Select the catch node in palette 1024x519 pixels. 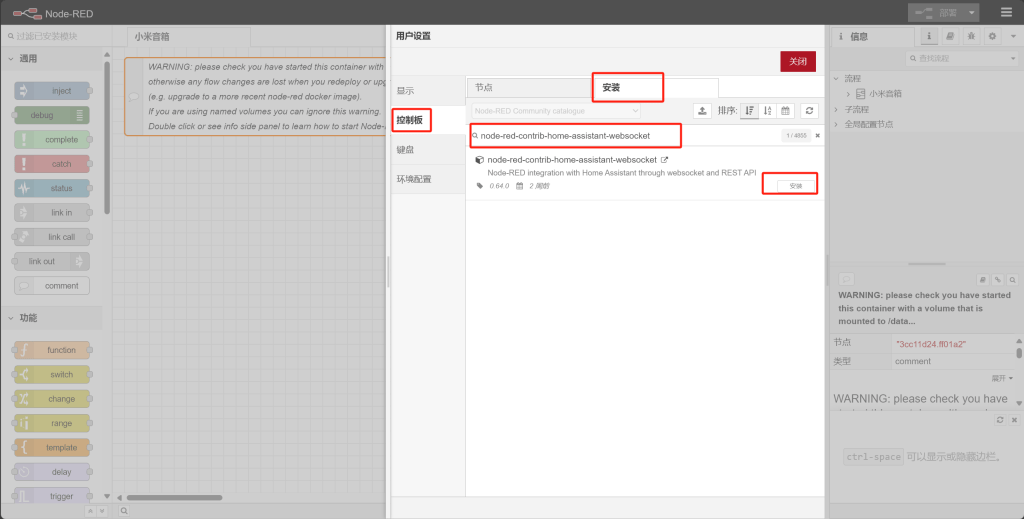52,164
